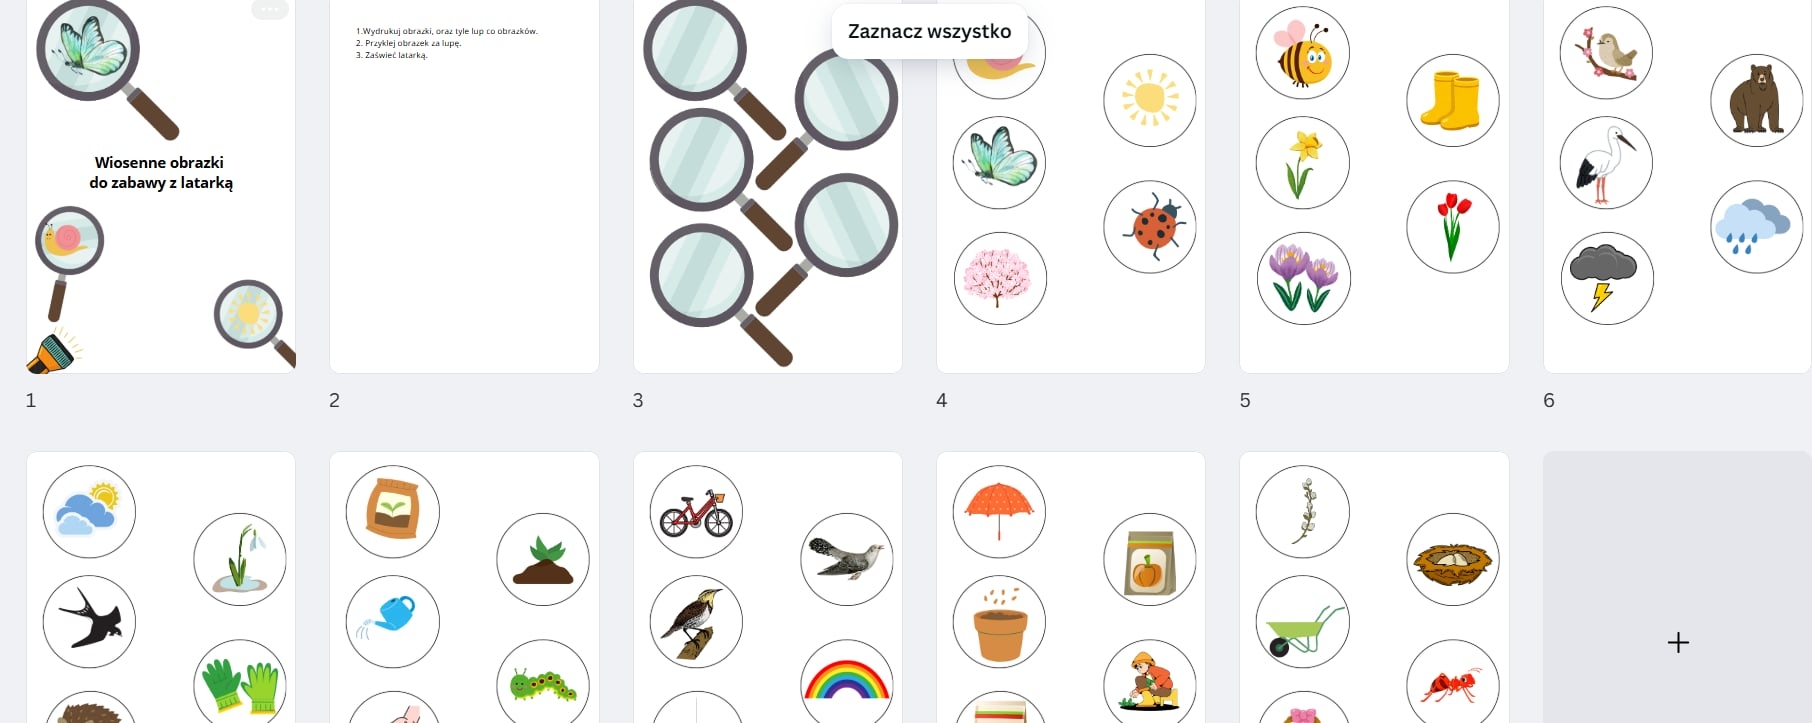Click the Zaznacz wszystko button
Viewport: 1812px width, 723px height.
coord(929,31)
